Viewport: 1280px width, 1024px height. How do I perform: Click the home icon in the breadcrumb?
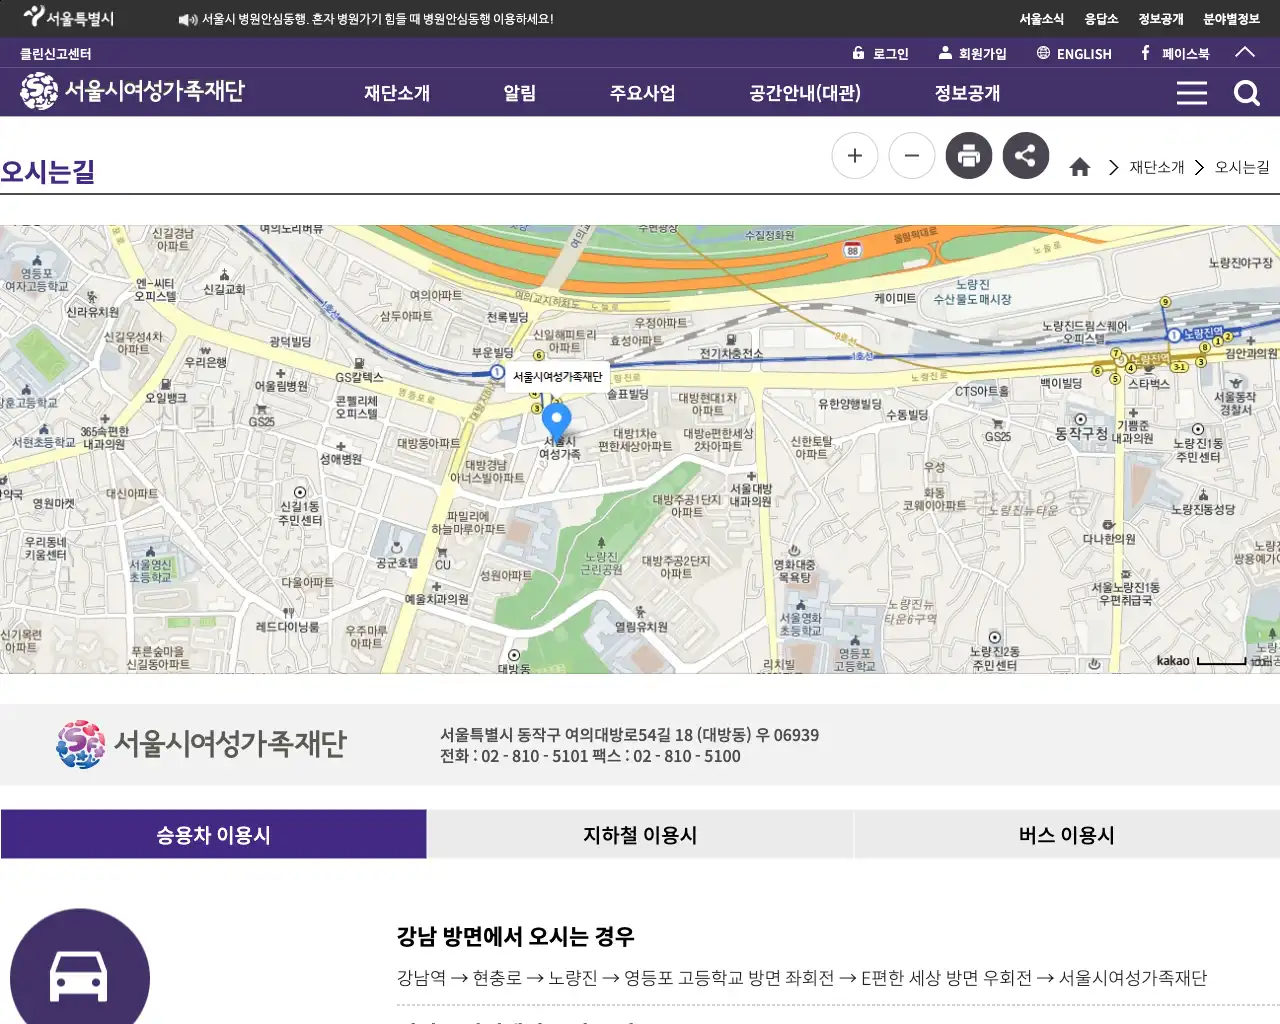[1080, 167]
